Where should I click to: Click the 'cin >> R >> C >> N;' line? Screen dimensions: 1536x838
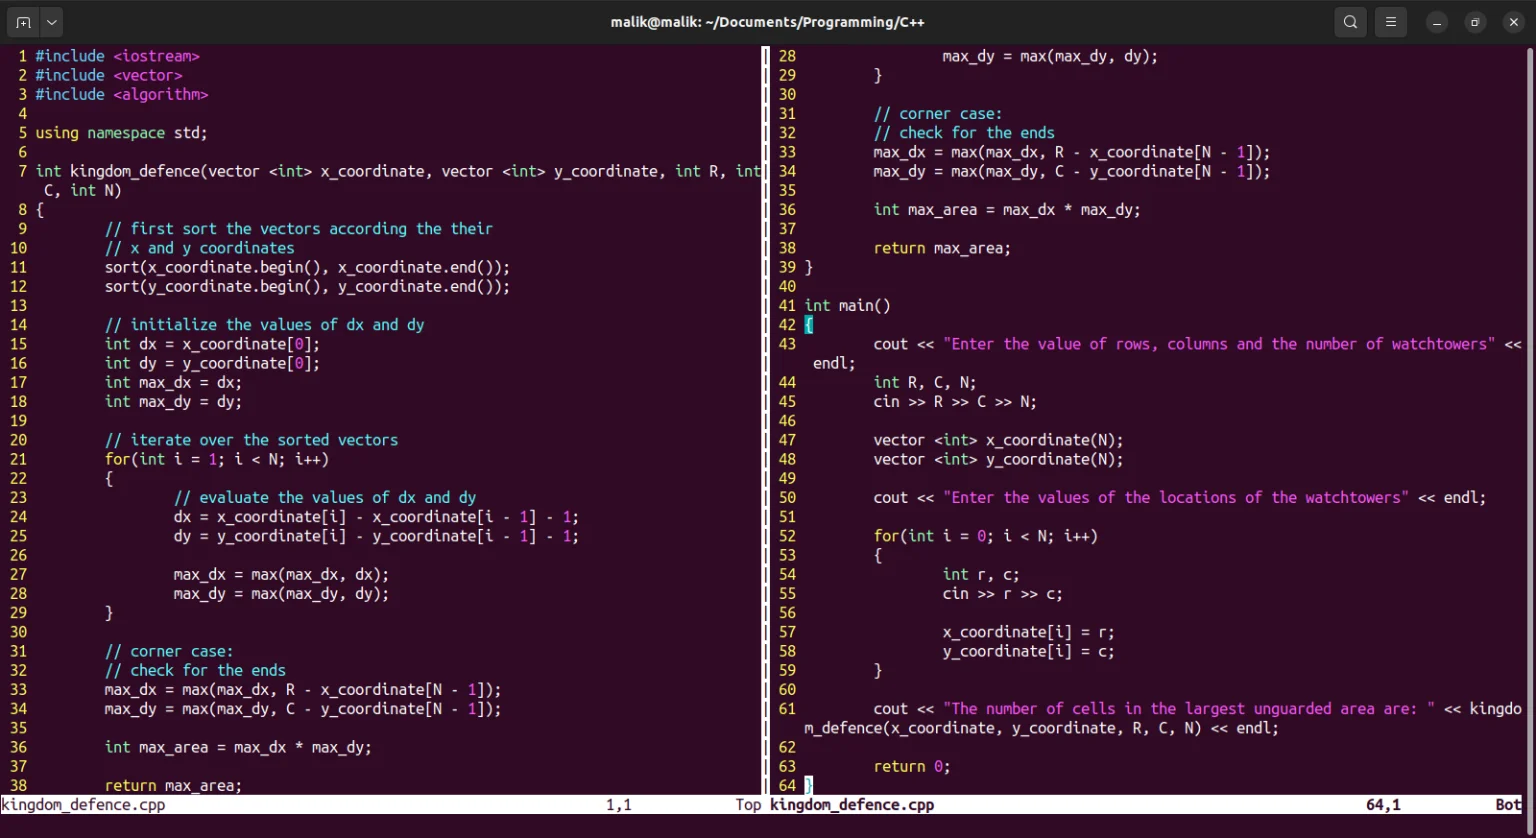pyautogui.click(x=955, y=402)
